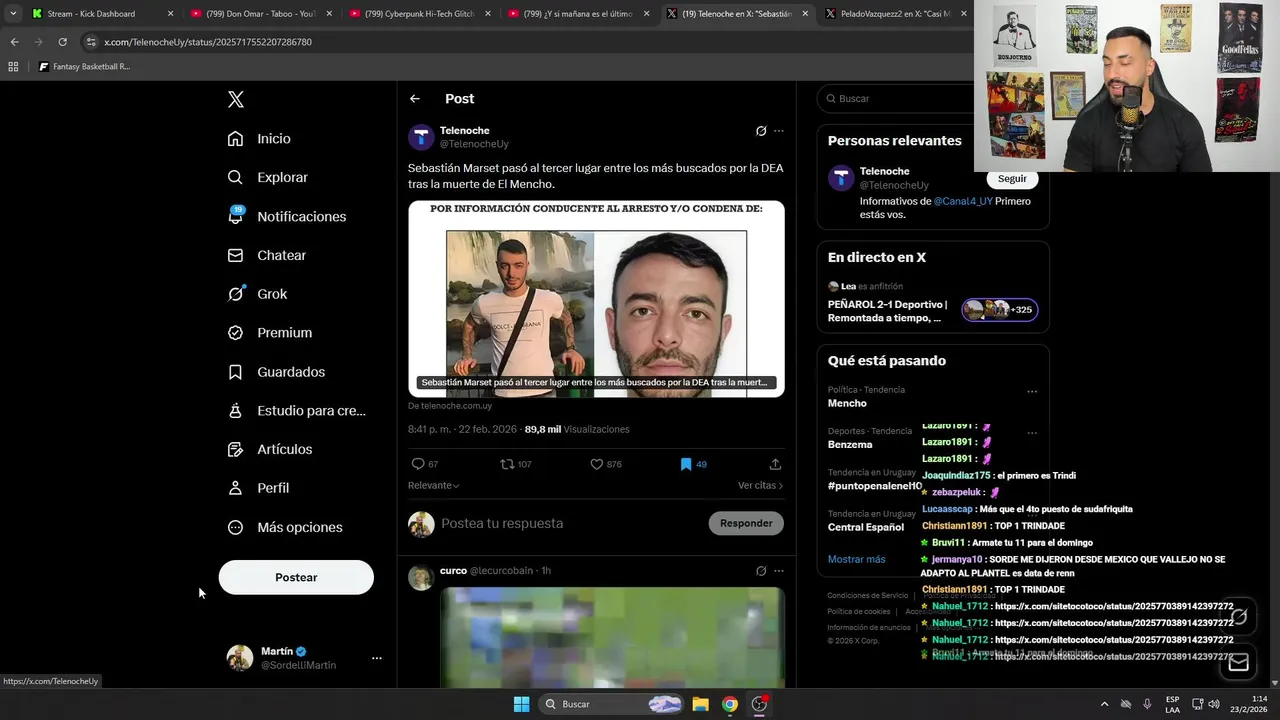The width and height of the screenshot is (1280, 720).
Task: Open curco profile name
Action: pyautogui.click(x=453, y=571)
